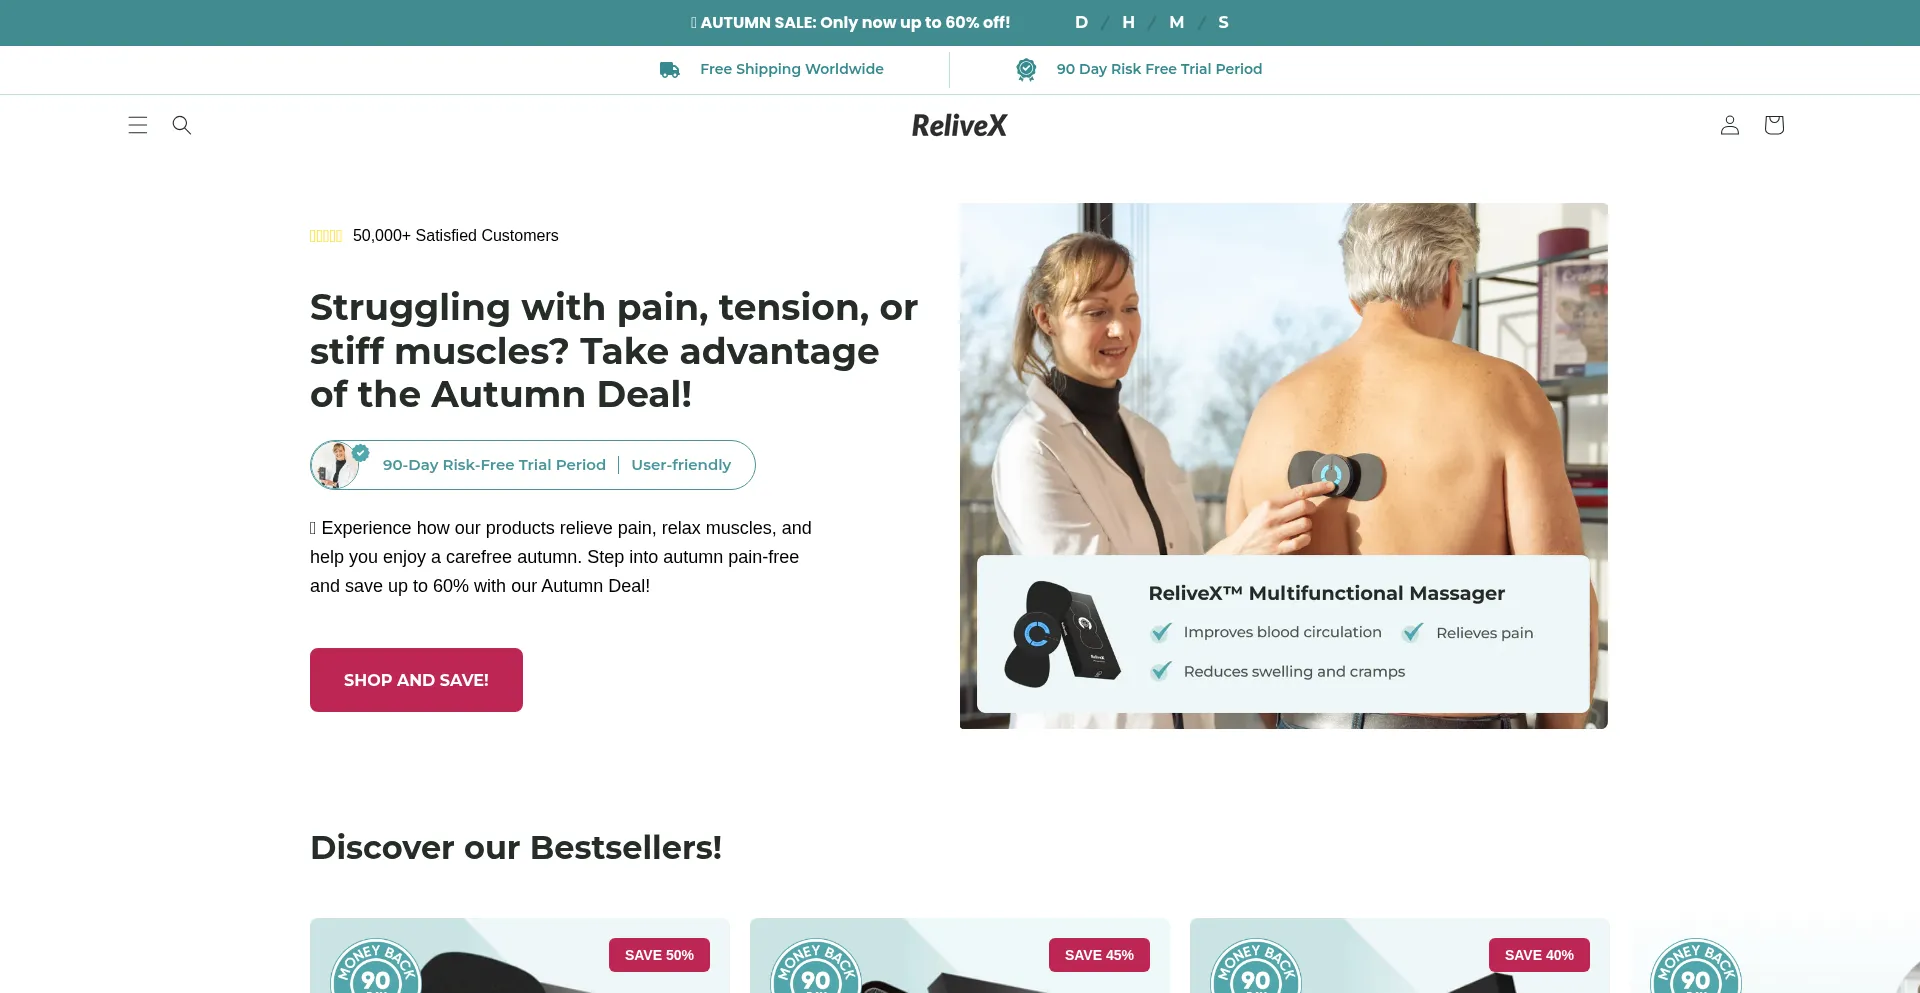1920x993 pixels.
Task: Open the shopping cart icon
Action: click(1774, 125)
